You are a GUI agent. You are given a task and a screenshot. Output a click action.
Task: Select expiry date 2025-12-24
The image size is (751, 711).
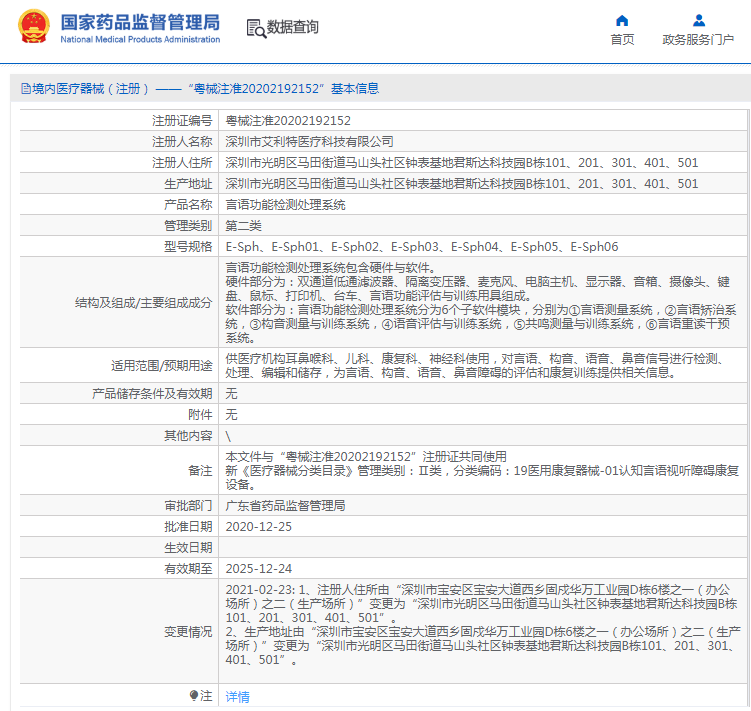(259, 569)
